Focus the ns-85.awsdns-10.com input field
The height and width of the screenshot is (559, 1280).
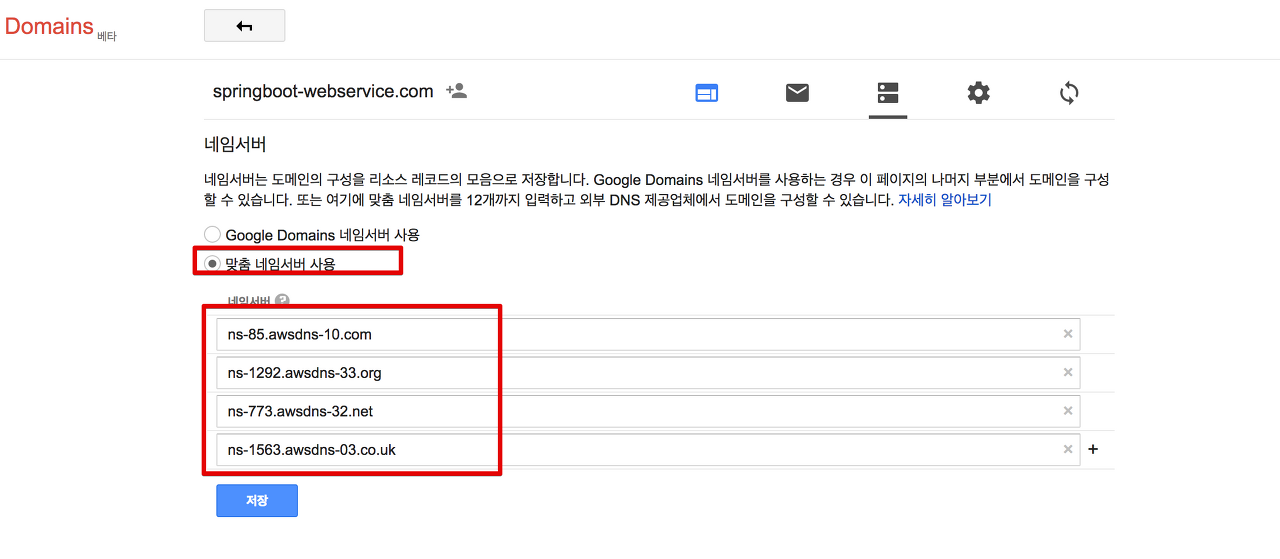click(x=648, y=334)
